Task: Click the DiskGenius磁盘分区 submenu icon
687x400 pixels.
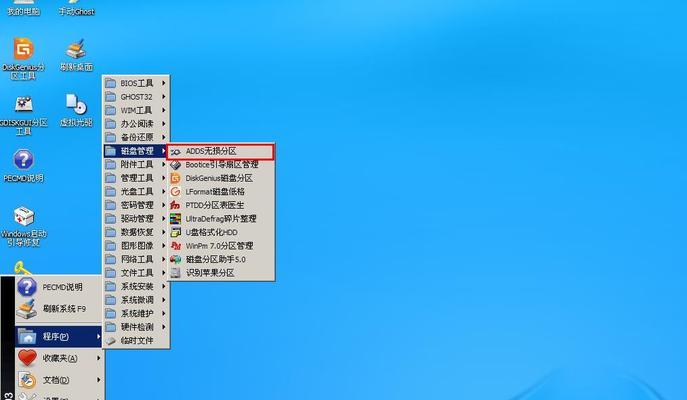Action: [175, 178]
